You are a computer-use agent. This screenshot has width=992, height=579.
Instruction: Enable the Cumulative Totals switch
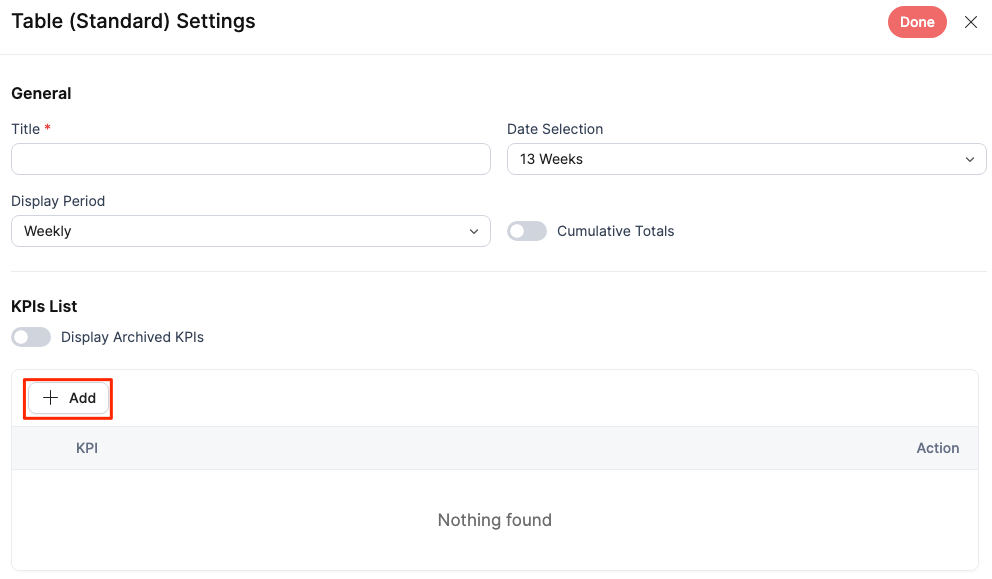click(527, 231)
